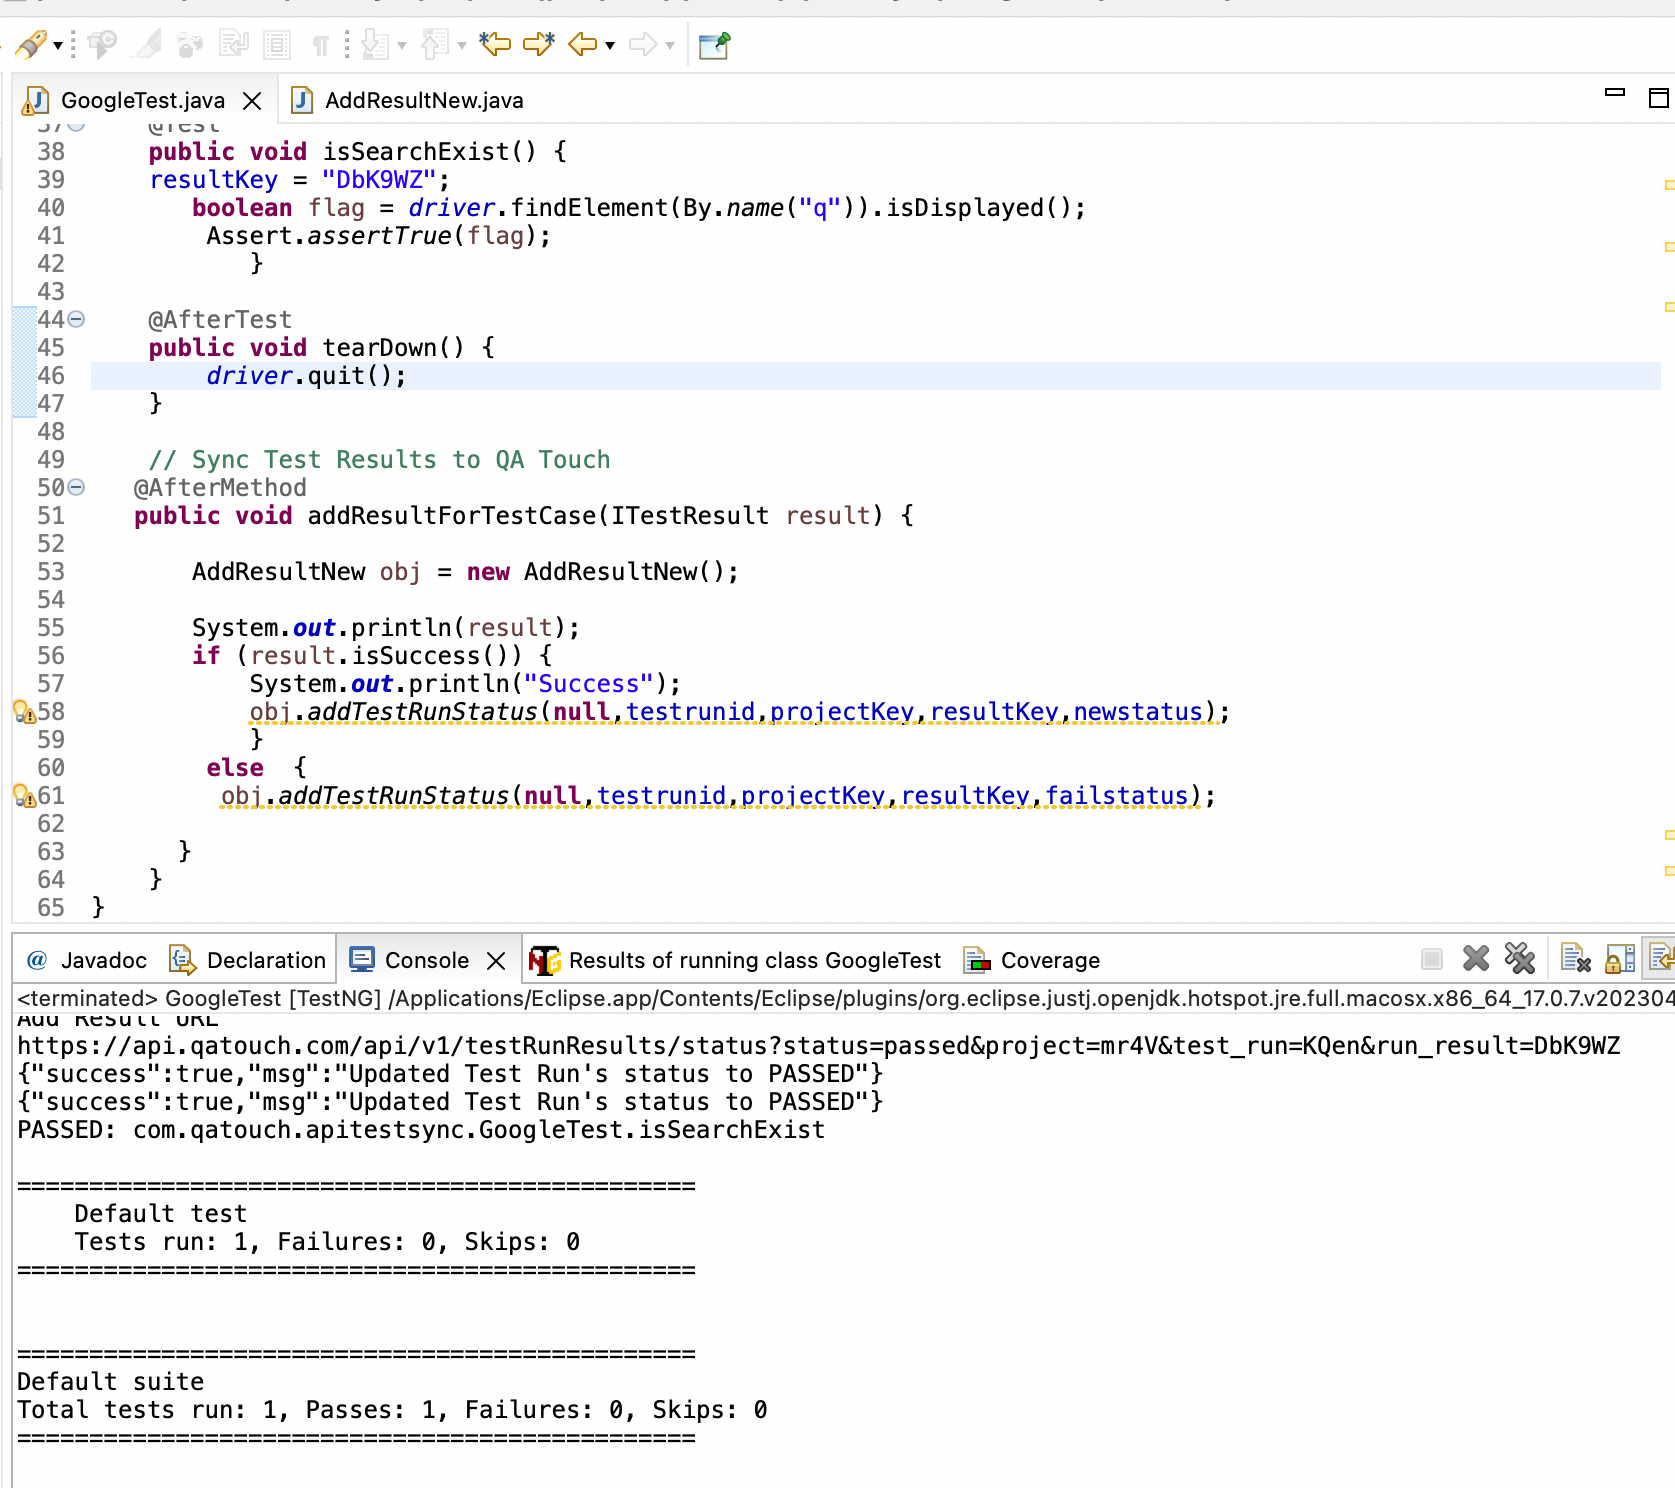Click the PASSED isSearchExist console line

click(421, 1130)
